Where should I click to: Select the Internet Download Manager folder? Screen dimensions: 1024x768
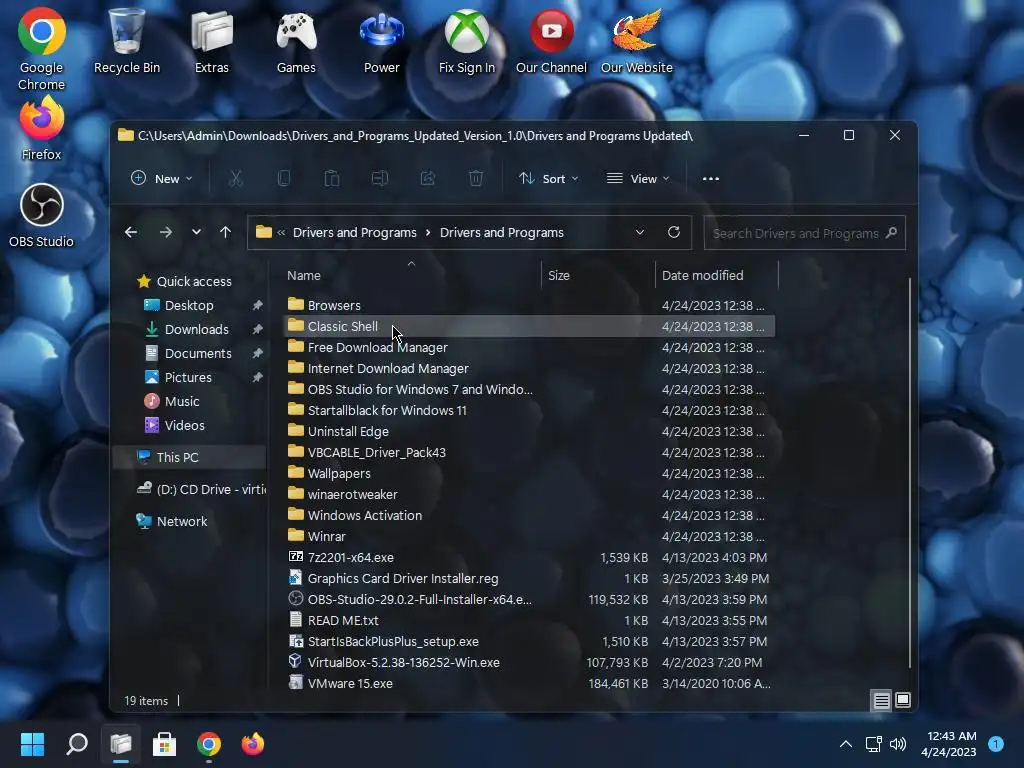click(x=530, y=368)
